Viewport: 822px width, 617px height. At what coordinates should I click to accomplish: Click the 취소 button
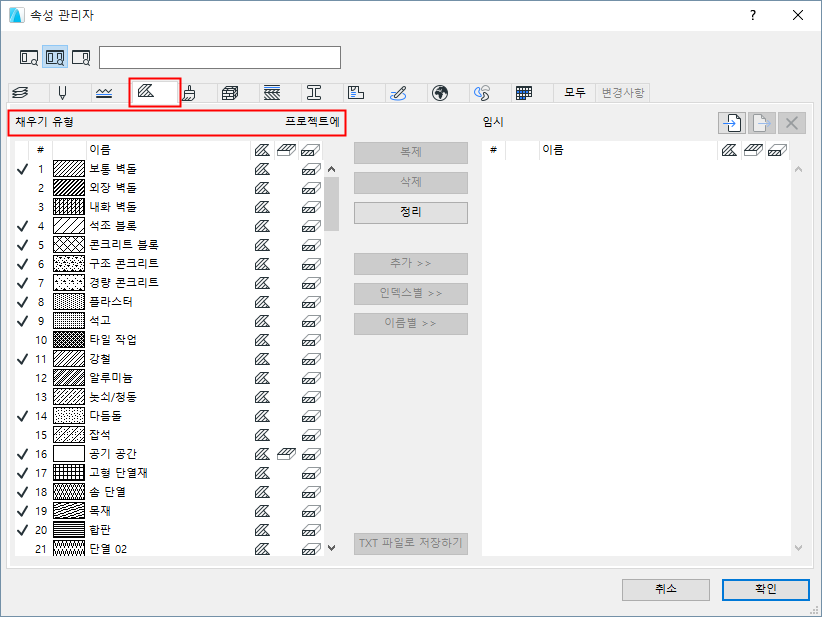pyautogui.click(x=666, y=590)
